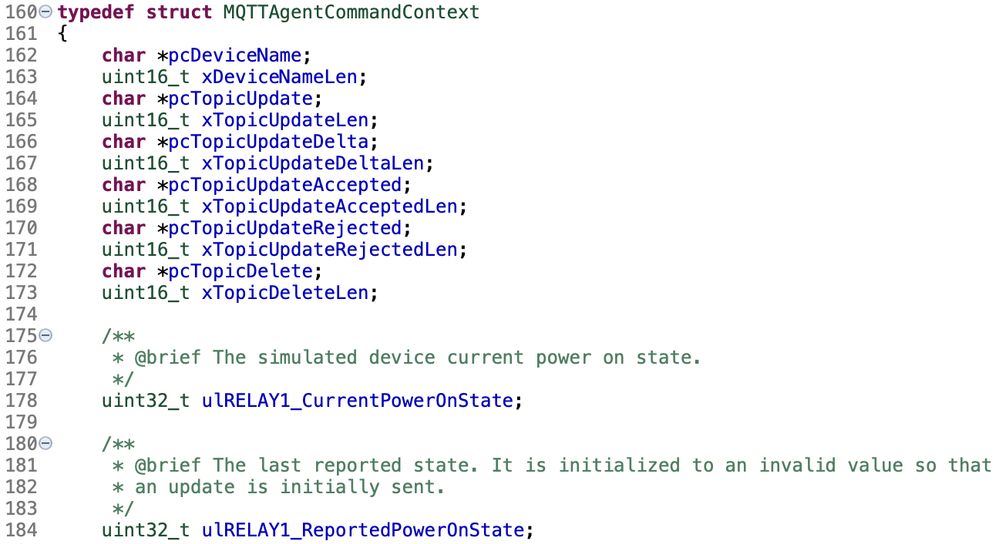Click the xDeviceNameLen variable name
This screenshot has width=999, height=544.
280,77
